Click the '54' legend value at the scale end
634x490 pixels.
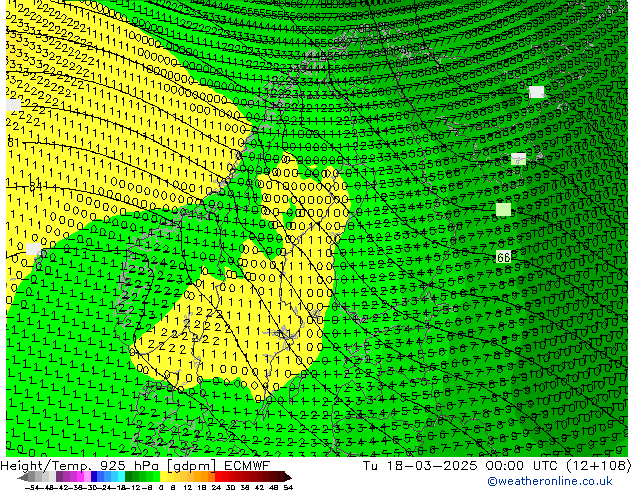(287, 487)
